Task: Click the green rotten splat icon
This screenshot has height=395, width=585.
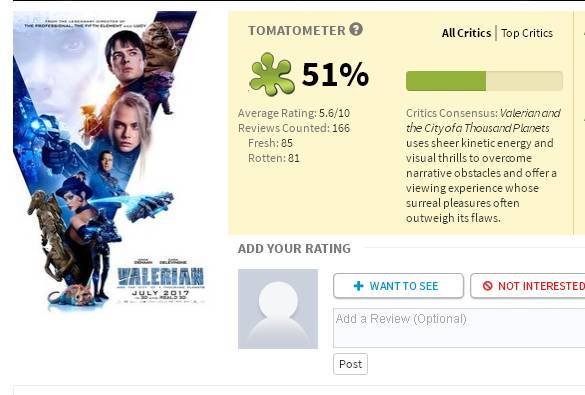Action: click(271, 74)
